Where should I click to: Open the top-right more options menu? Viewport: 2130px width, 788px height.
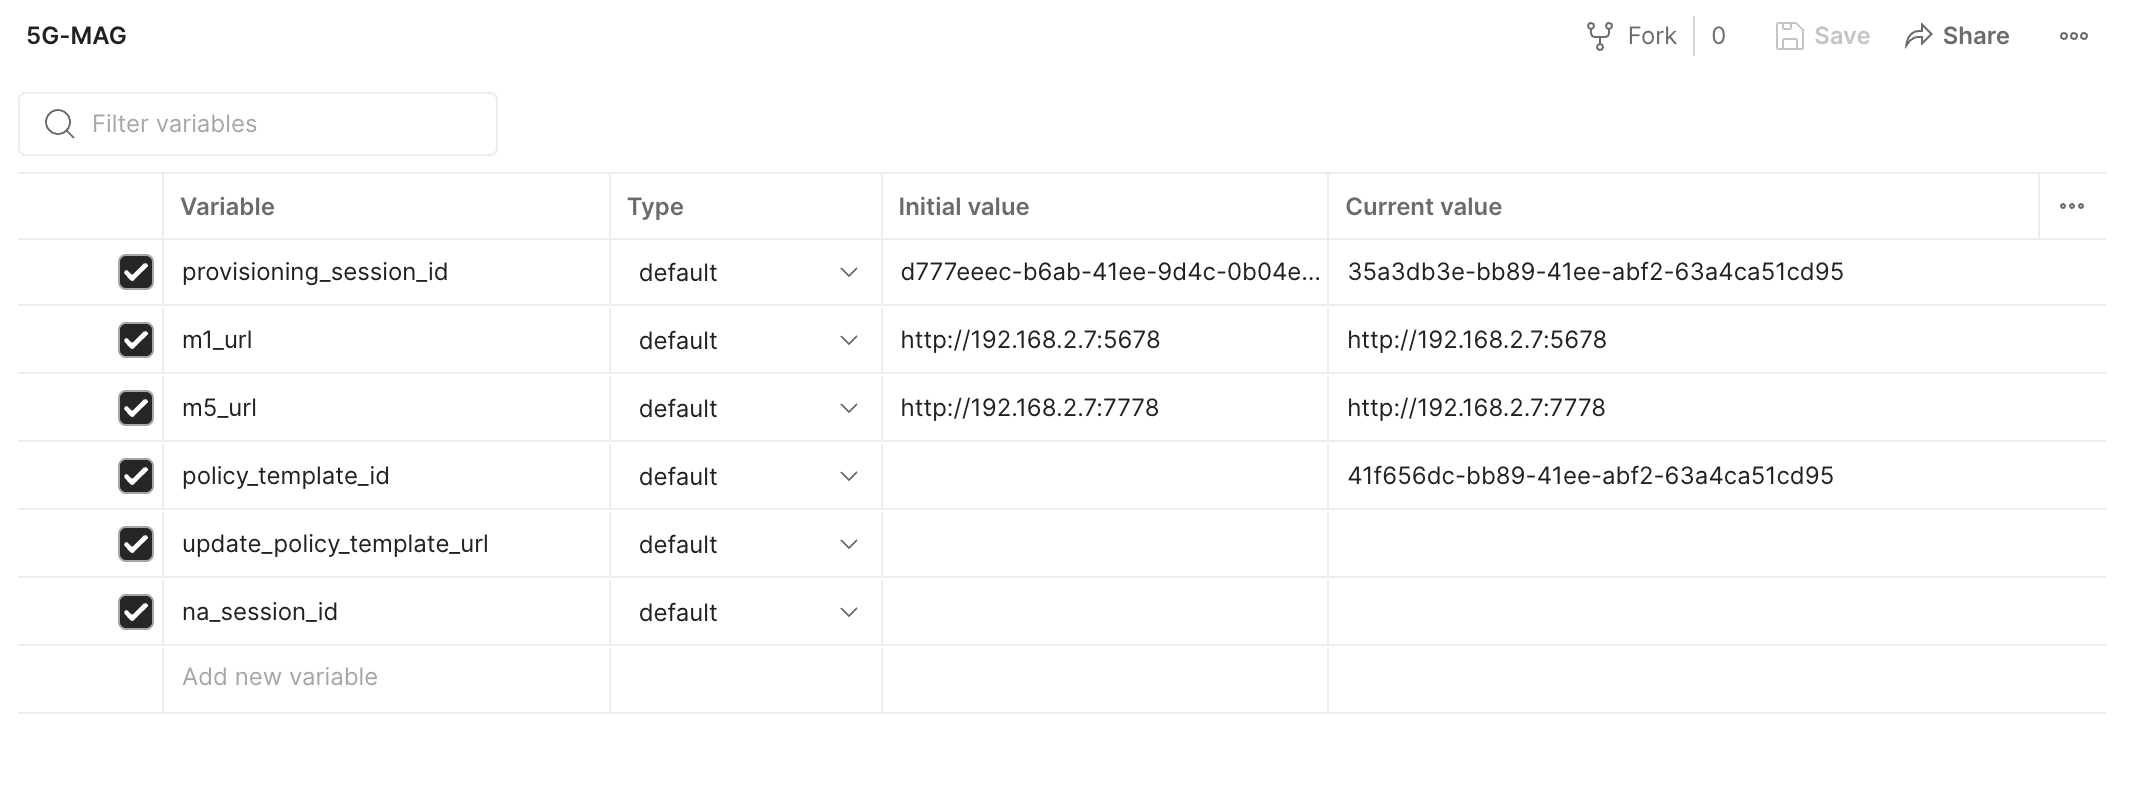coord(2073,36)
